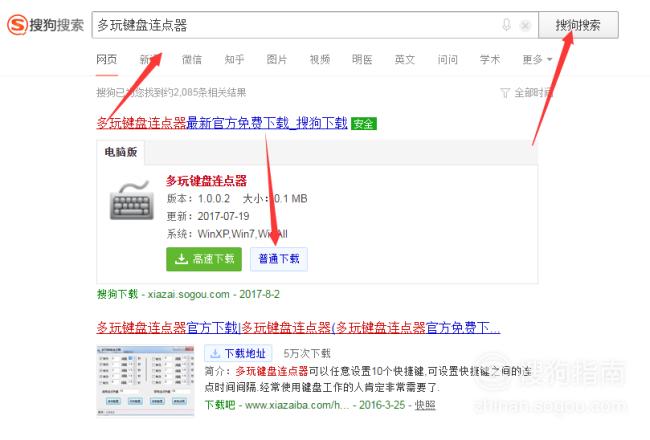Click the green 高速下载 button
Image resolution: width=650 pixels, height=440 pixels.
(204, 259)
